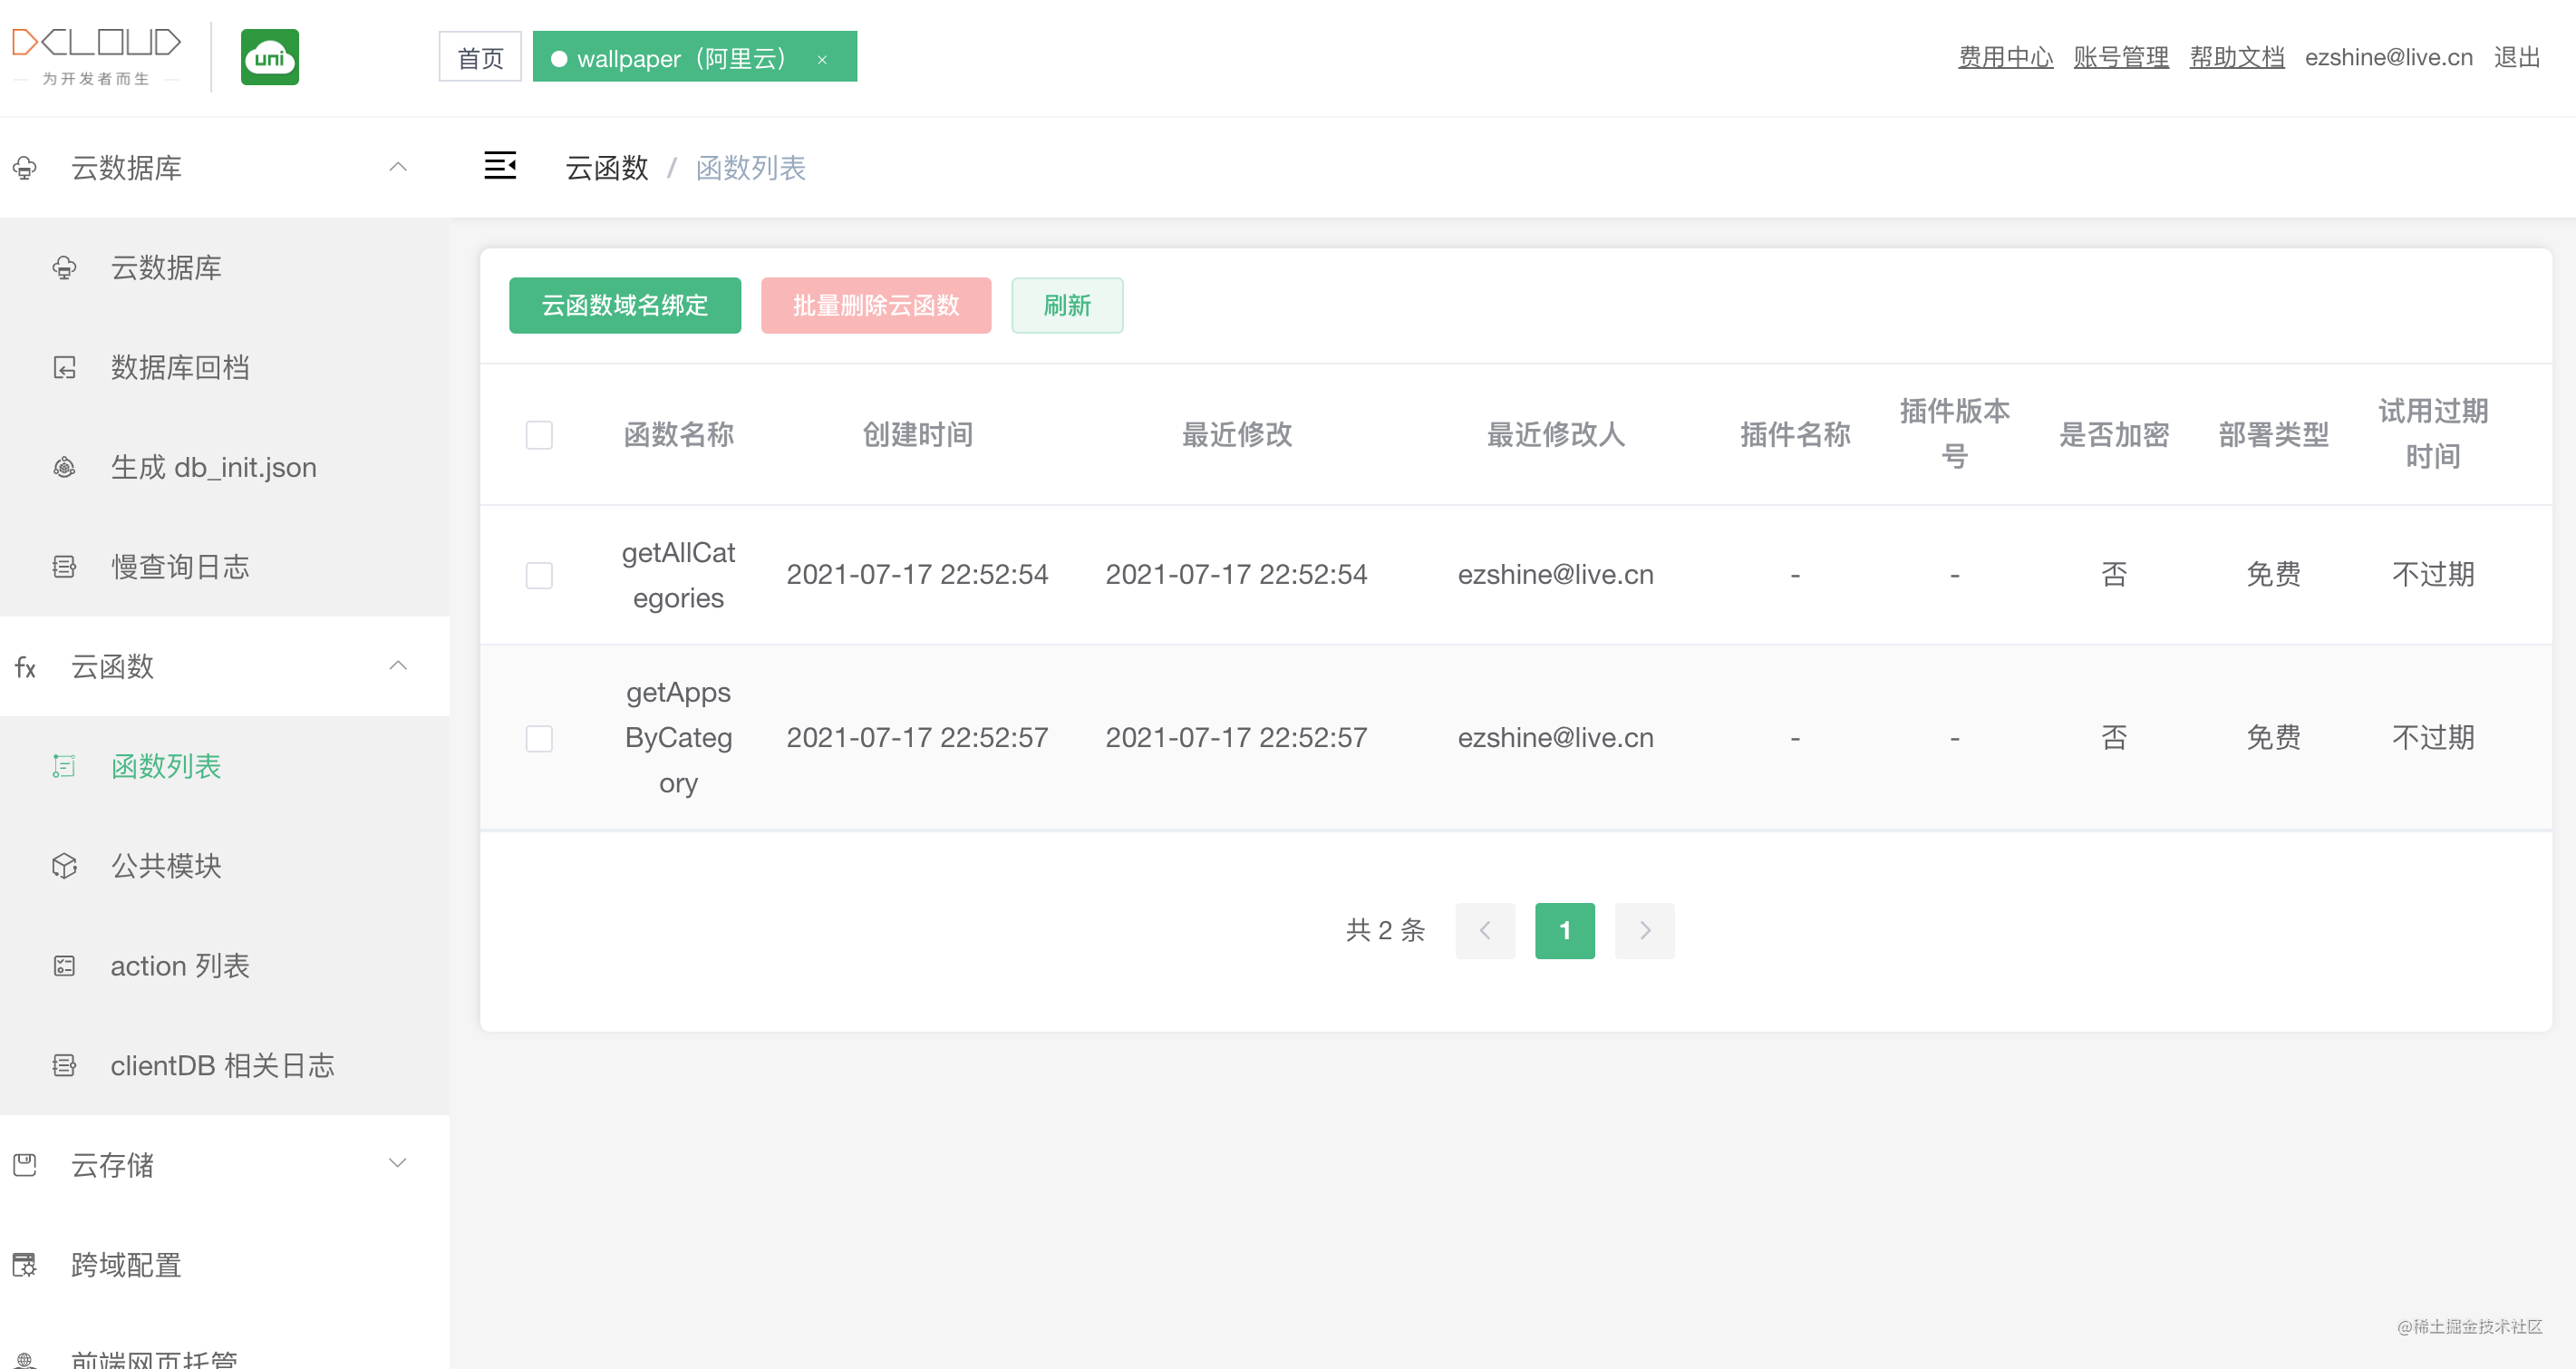This screenshot has height=1369, width=2576.
Task: Click the clientDB 相关日志 icon
Action: tap(64, 1065)
